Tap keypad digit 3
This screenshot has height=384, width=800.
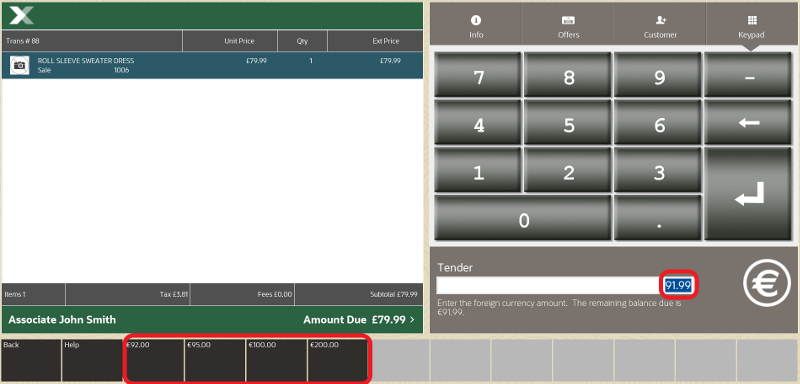658,170
